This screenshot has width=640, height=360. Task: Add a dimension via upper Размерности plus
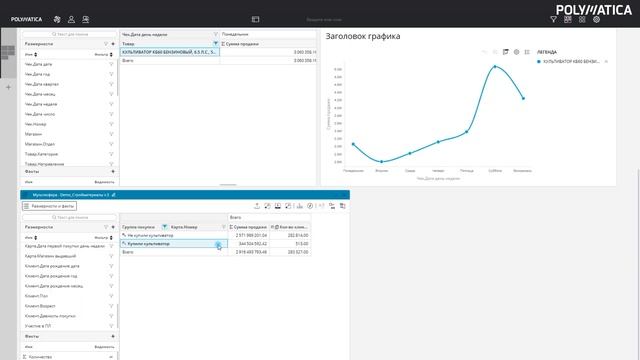tap(113, 44)
